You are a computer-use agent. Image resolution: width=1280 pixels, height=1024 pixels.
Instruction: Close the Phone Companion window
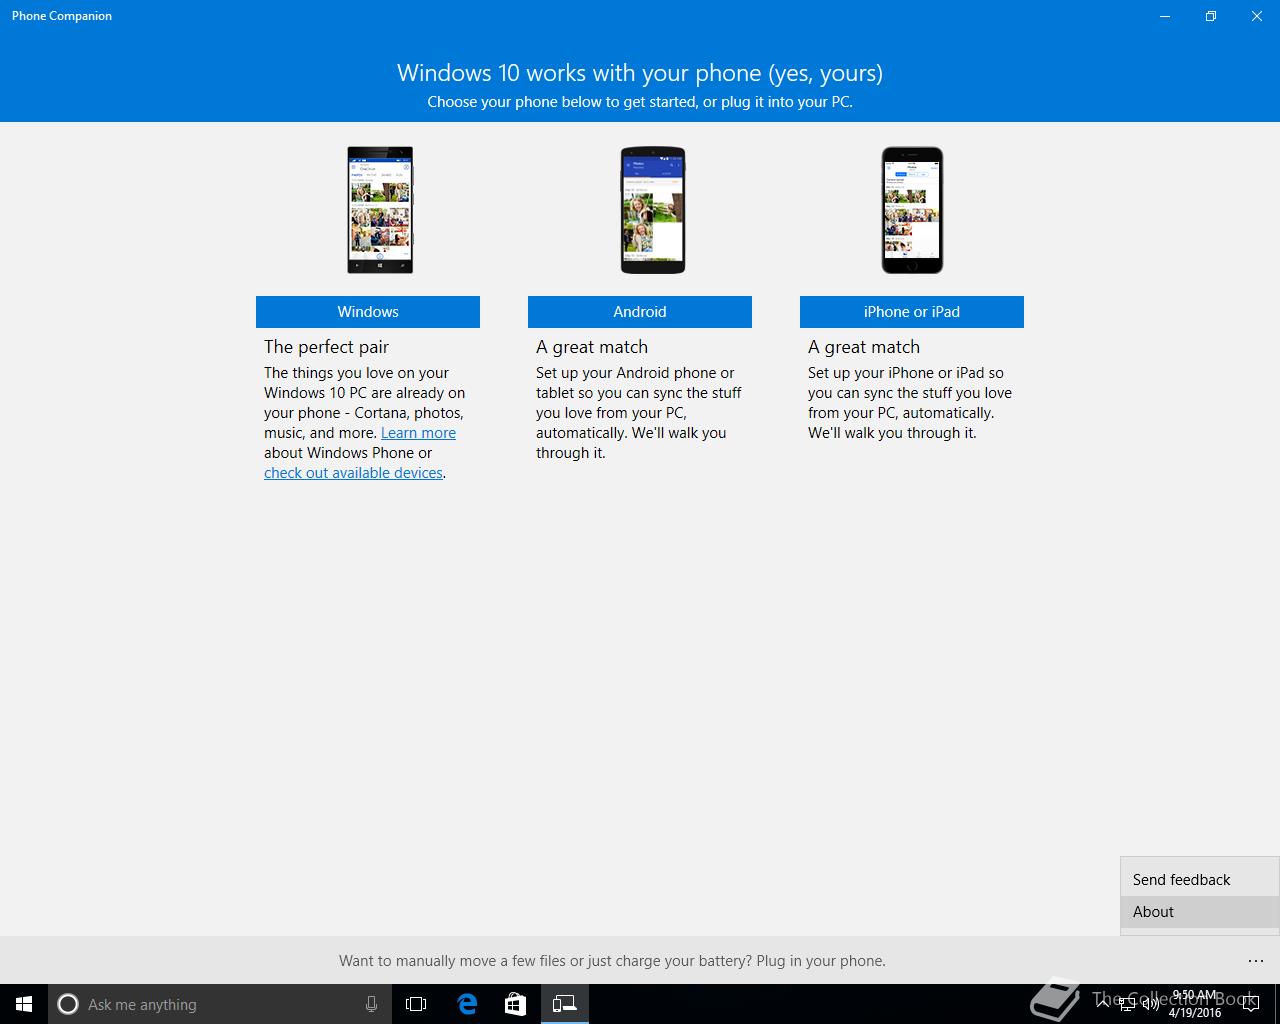pos(1257,16)
